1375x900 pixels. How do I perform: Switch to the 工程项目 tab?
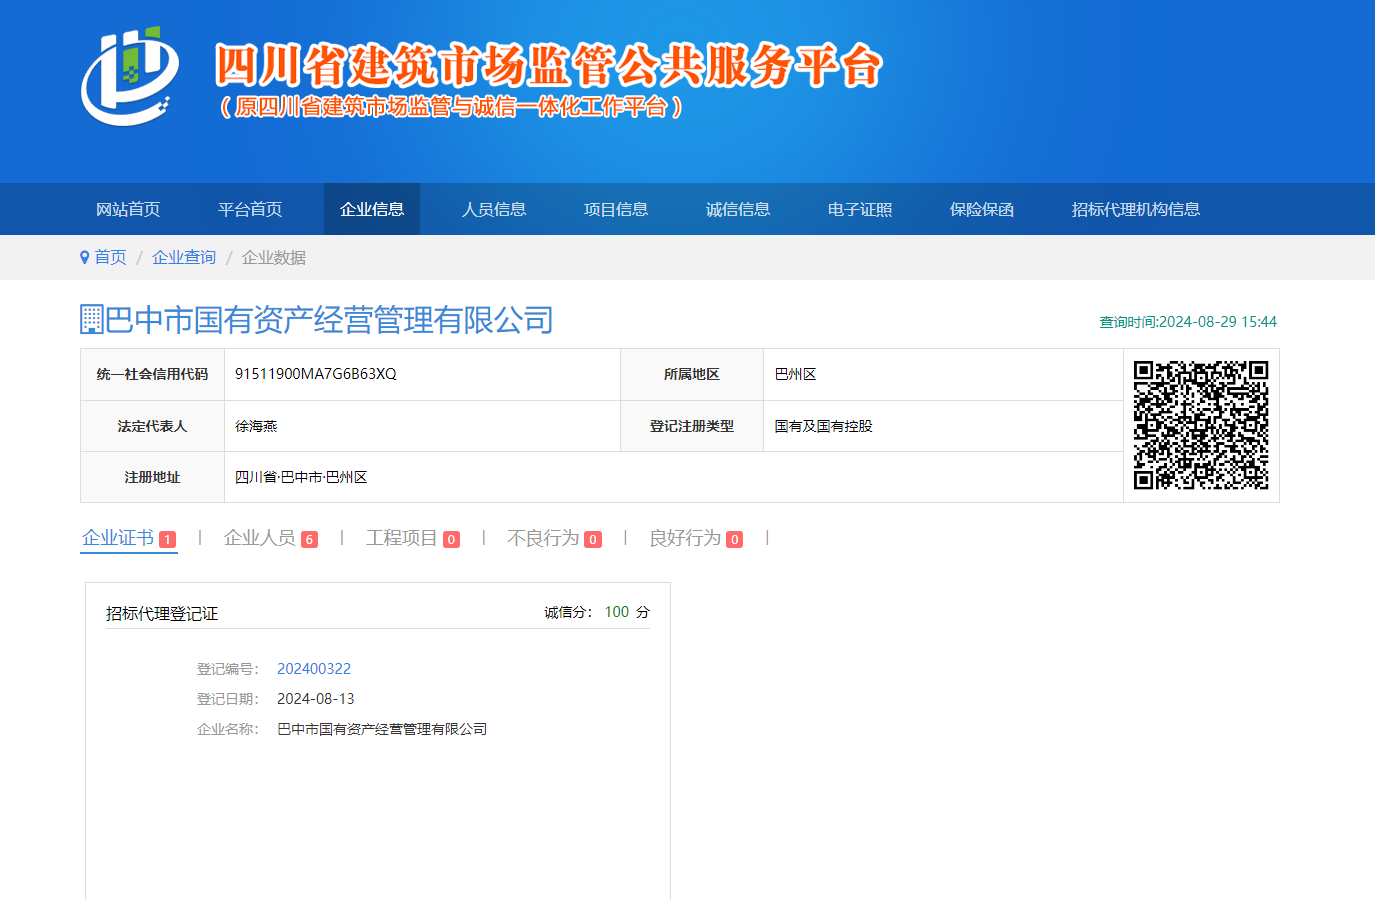tap(401, 538)
